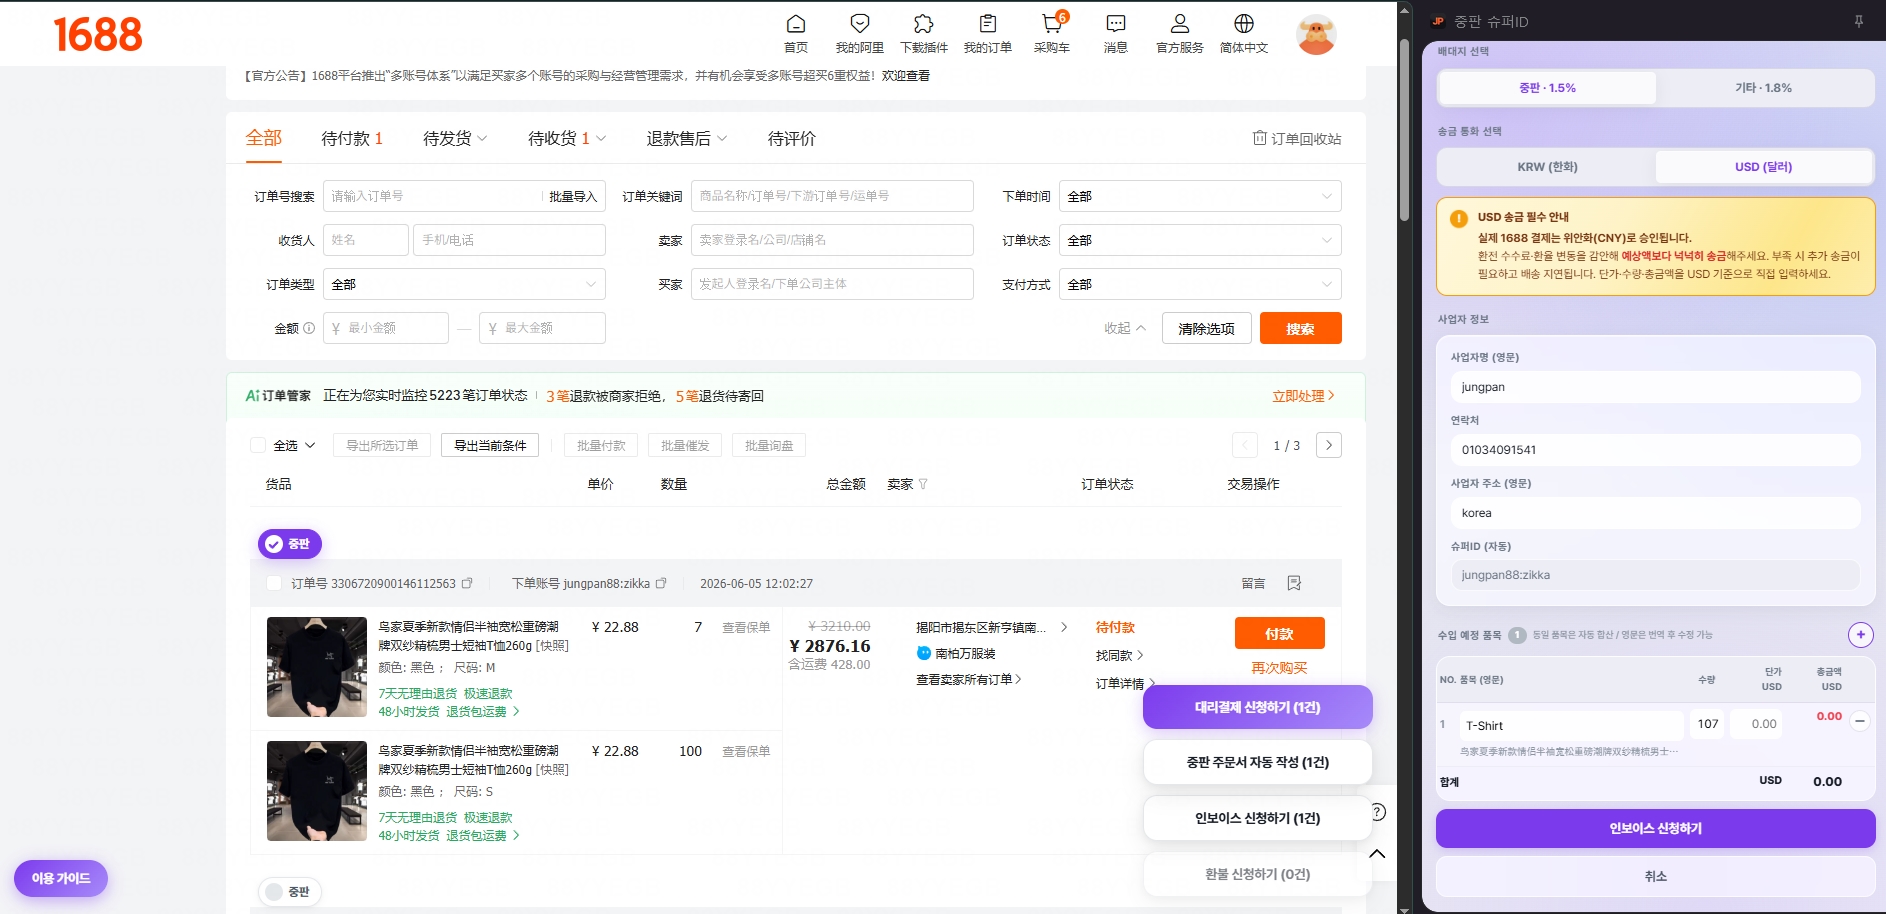Select USD (달러) currency option
1886x914 pixels.
pyautogui.click(x=1763, y=167)
